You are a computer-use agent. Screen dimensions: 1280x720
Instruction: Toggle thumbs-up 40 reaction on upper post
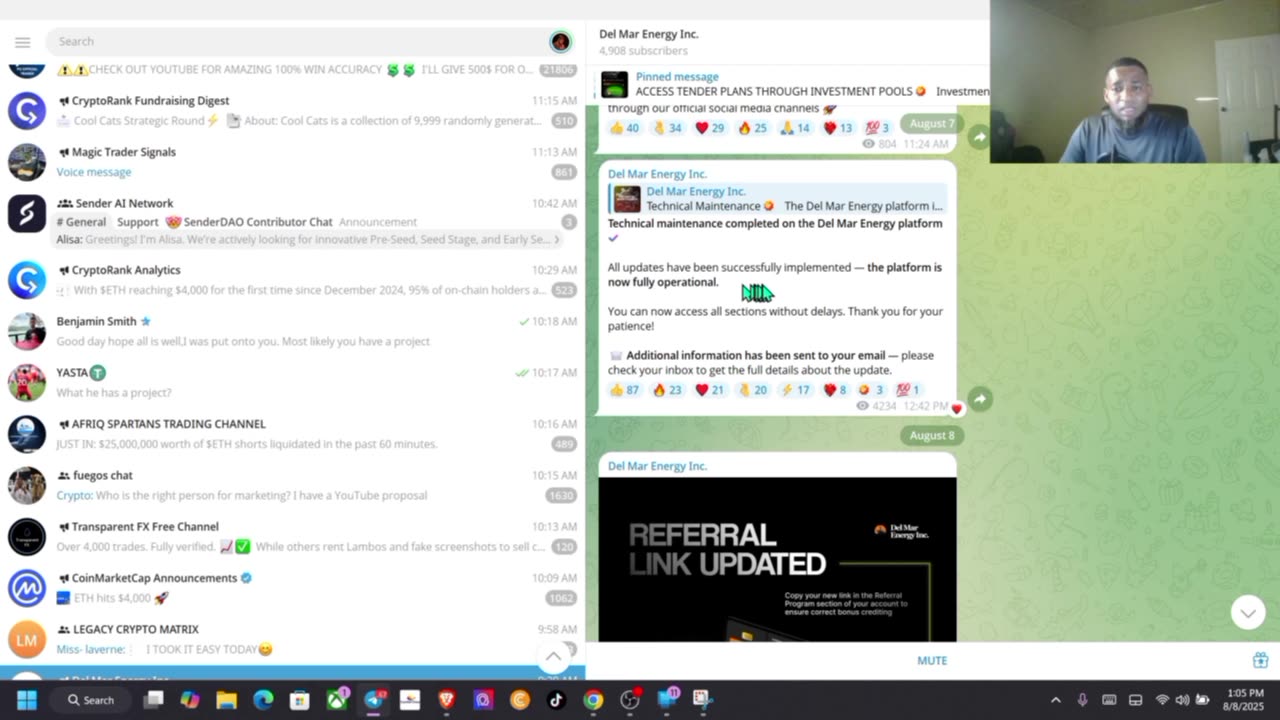[625, 128]
